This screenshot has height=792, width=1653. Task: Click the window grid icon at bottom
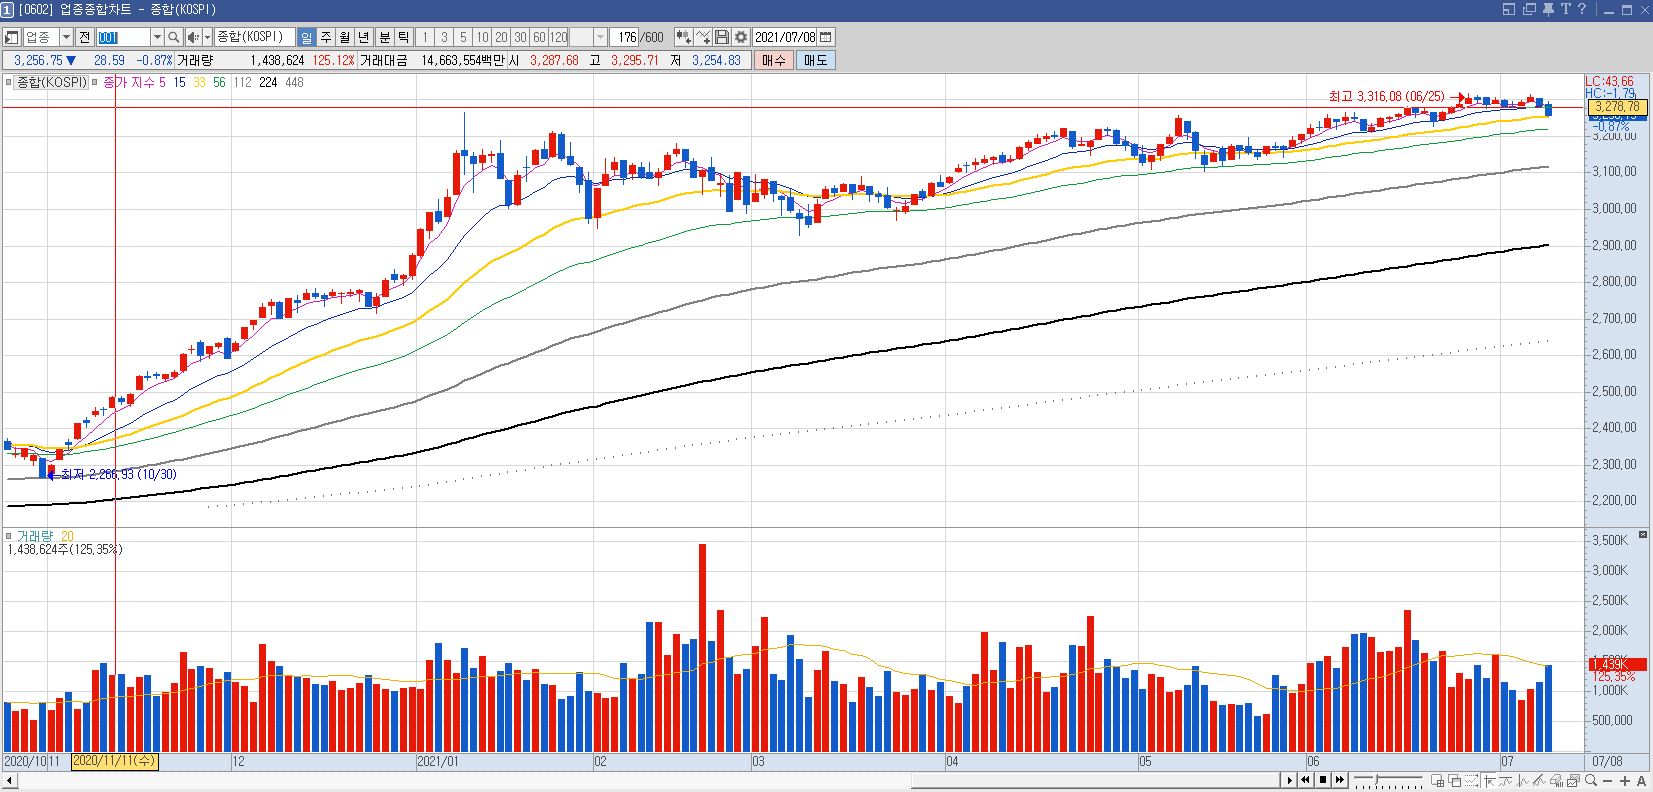pyautogui.click(x=1437, y=780)
